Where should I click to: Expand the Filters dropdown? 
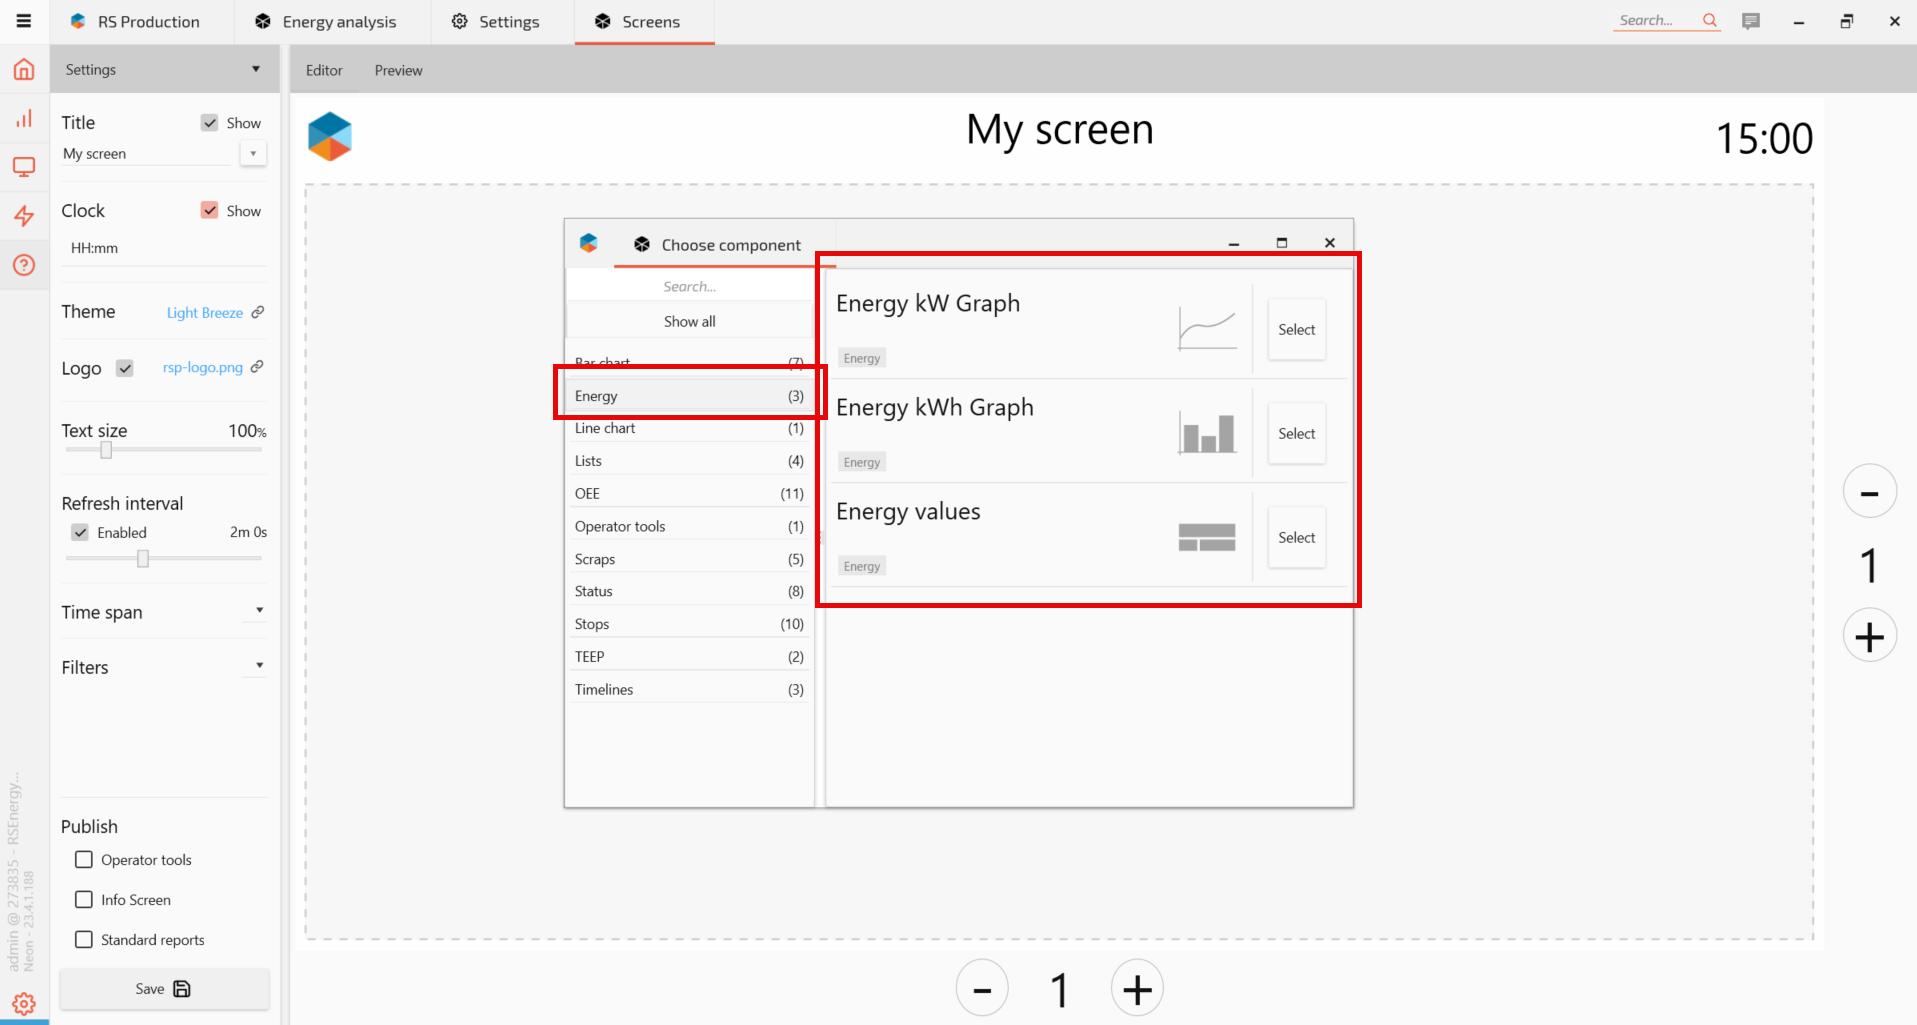[259, 666]
